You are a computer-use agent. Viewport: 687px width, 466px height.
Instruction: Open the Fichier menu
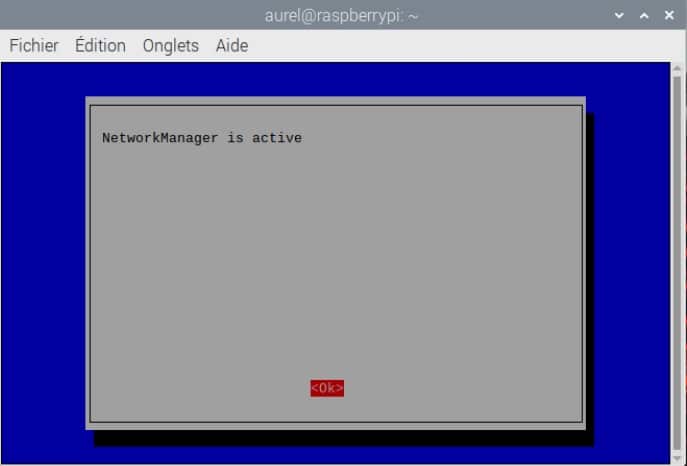pos(34,46)
